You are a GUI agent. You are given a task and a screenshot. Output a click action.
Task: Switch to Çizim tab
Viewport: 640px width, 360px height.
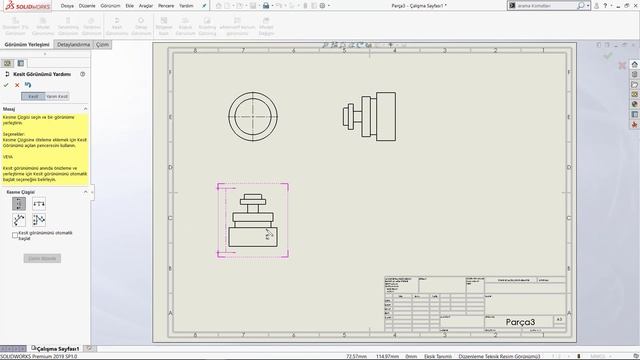click(102, 44)
